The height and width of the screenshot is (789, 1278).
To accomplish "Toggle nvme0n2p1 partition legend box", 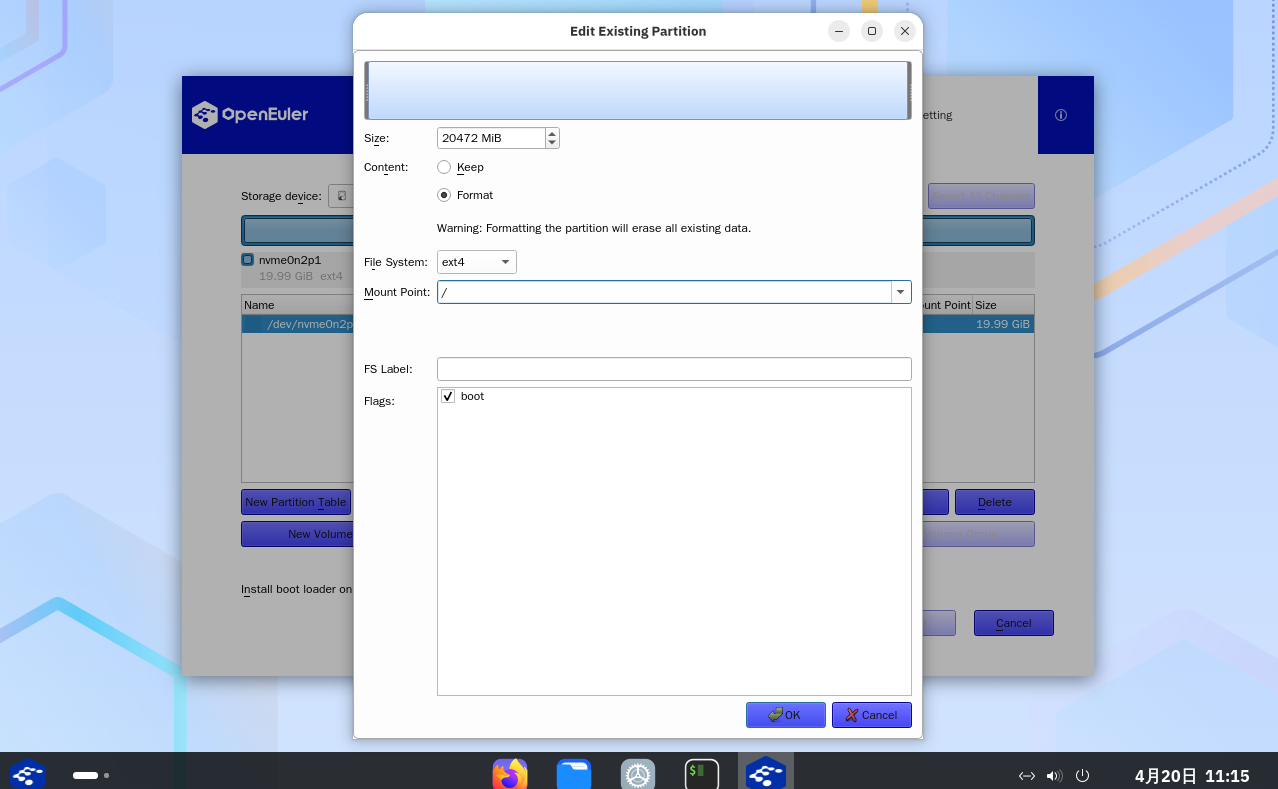I will tap(247, 259).
